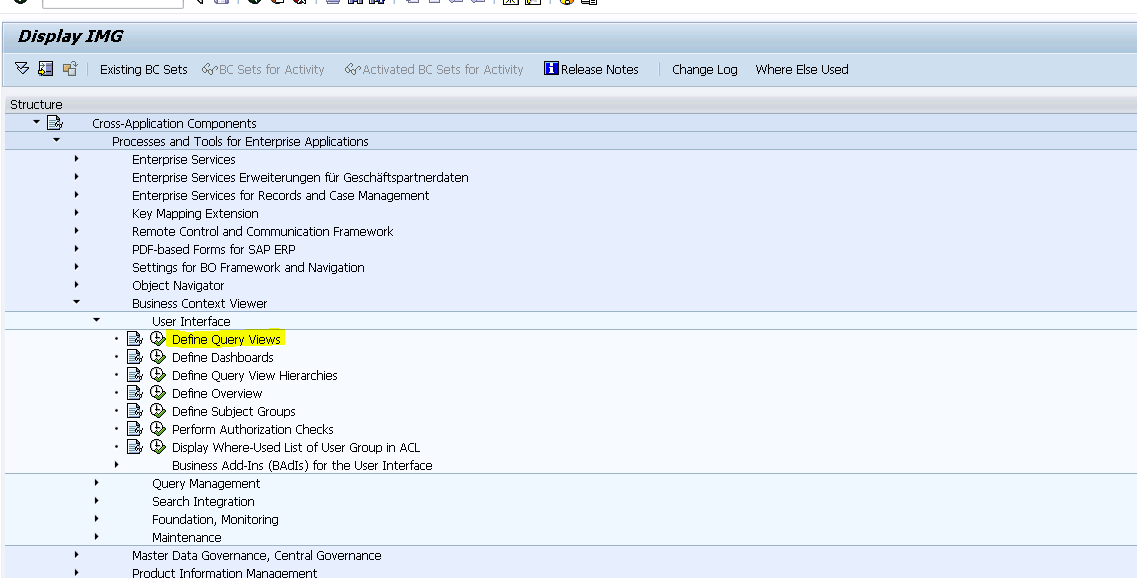Click the blue info icon for Release Notes
The image size is (1137, 578).
click(x=551, y=69)
